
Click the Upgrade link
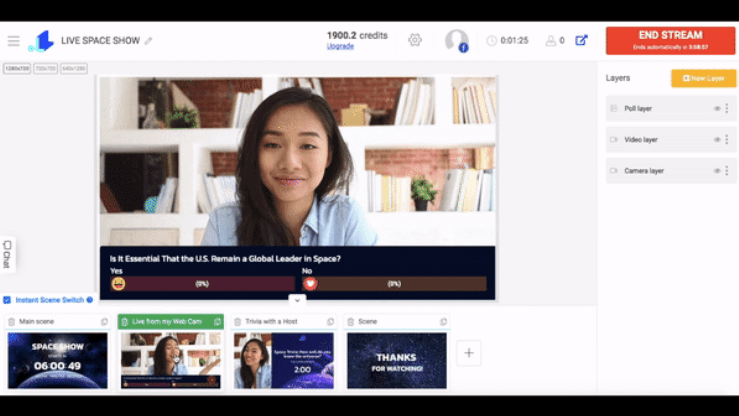(x=340, y=46)
